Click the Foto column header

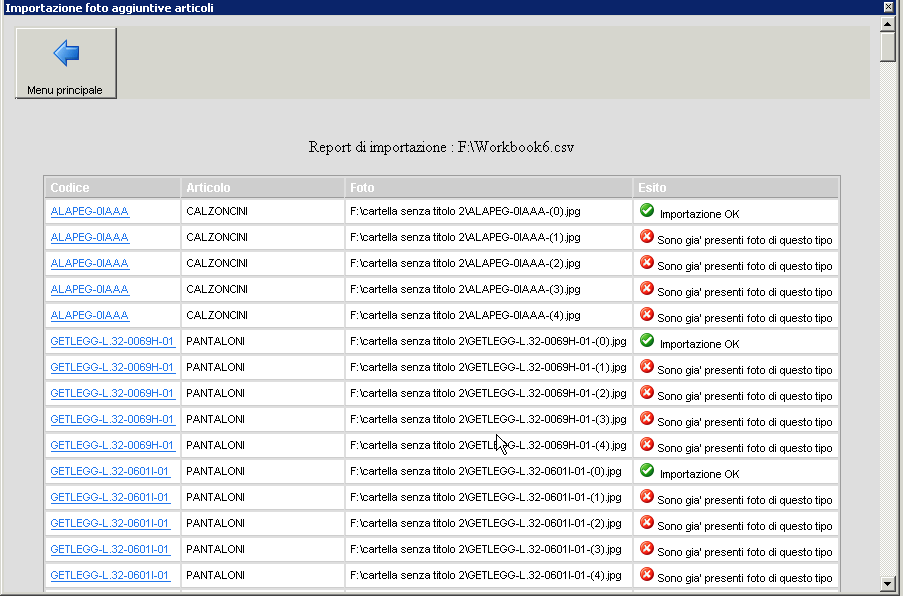pyautogui.click(x=488, y=188)
